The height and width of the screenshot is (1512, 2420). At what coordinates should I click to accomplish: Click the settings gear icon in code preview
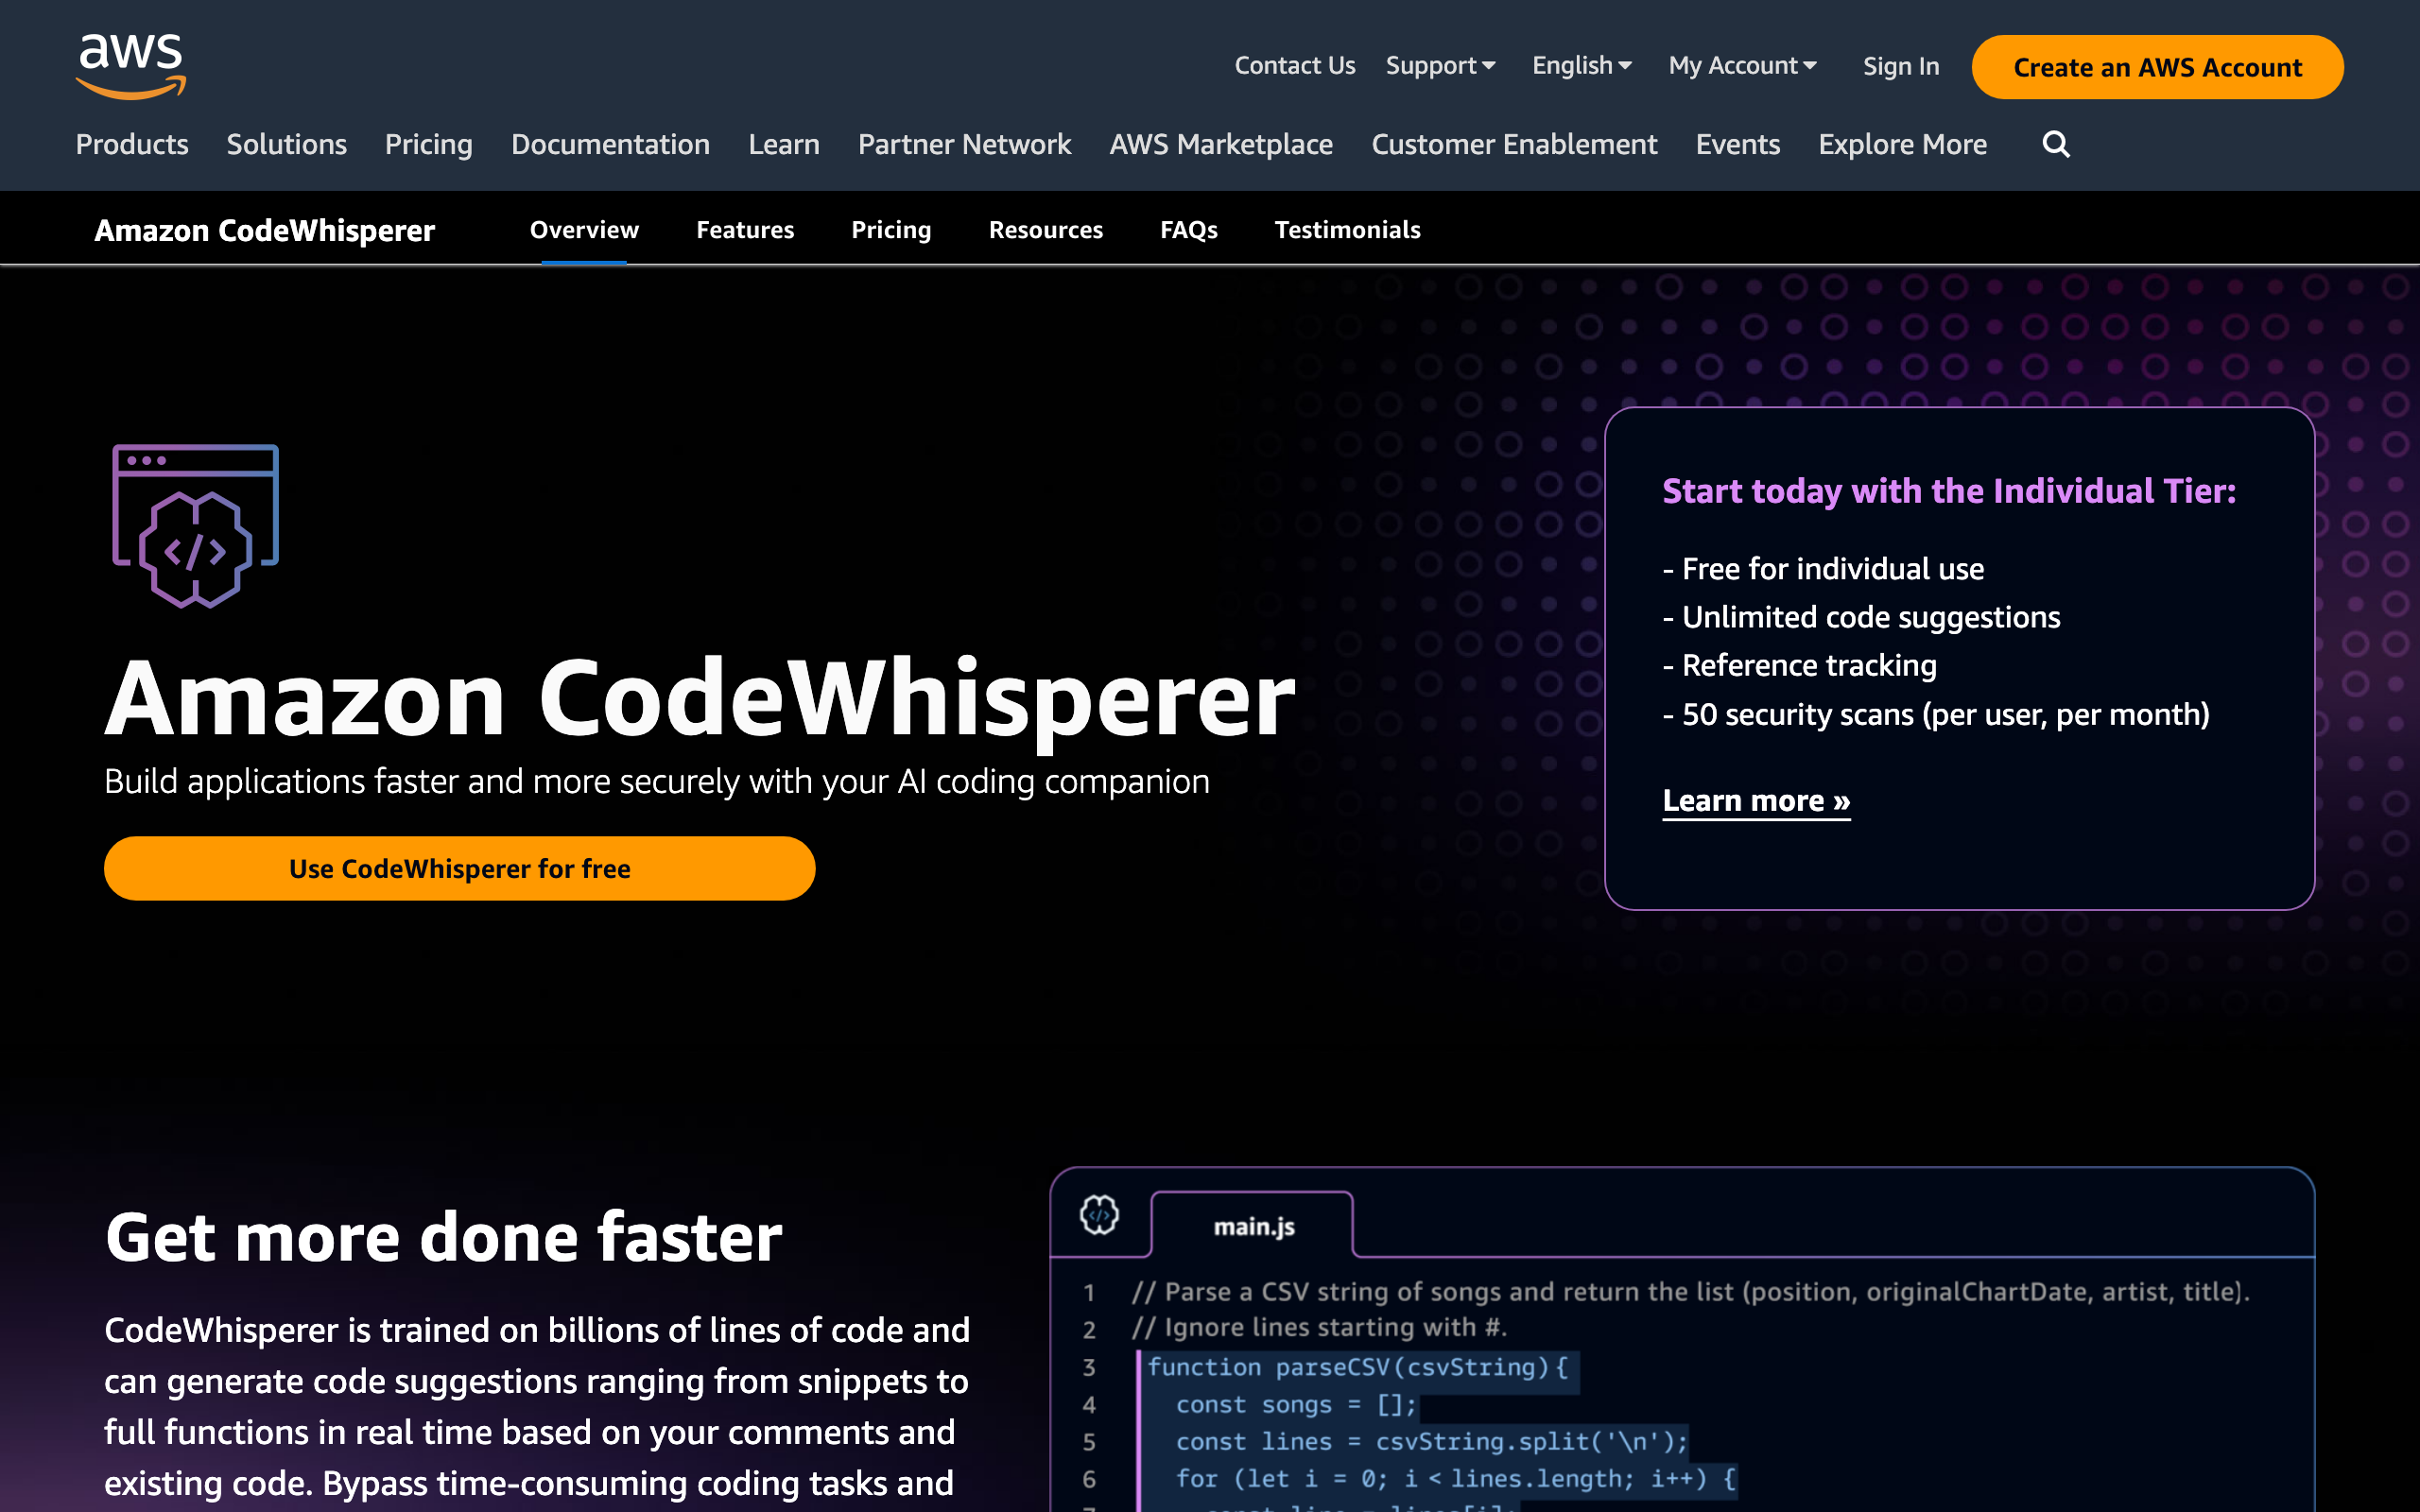pos(1099,1216)
